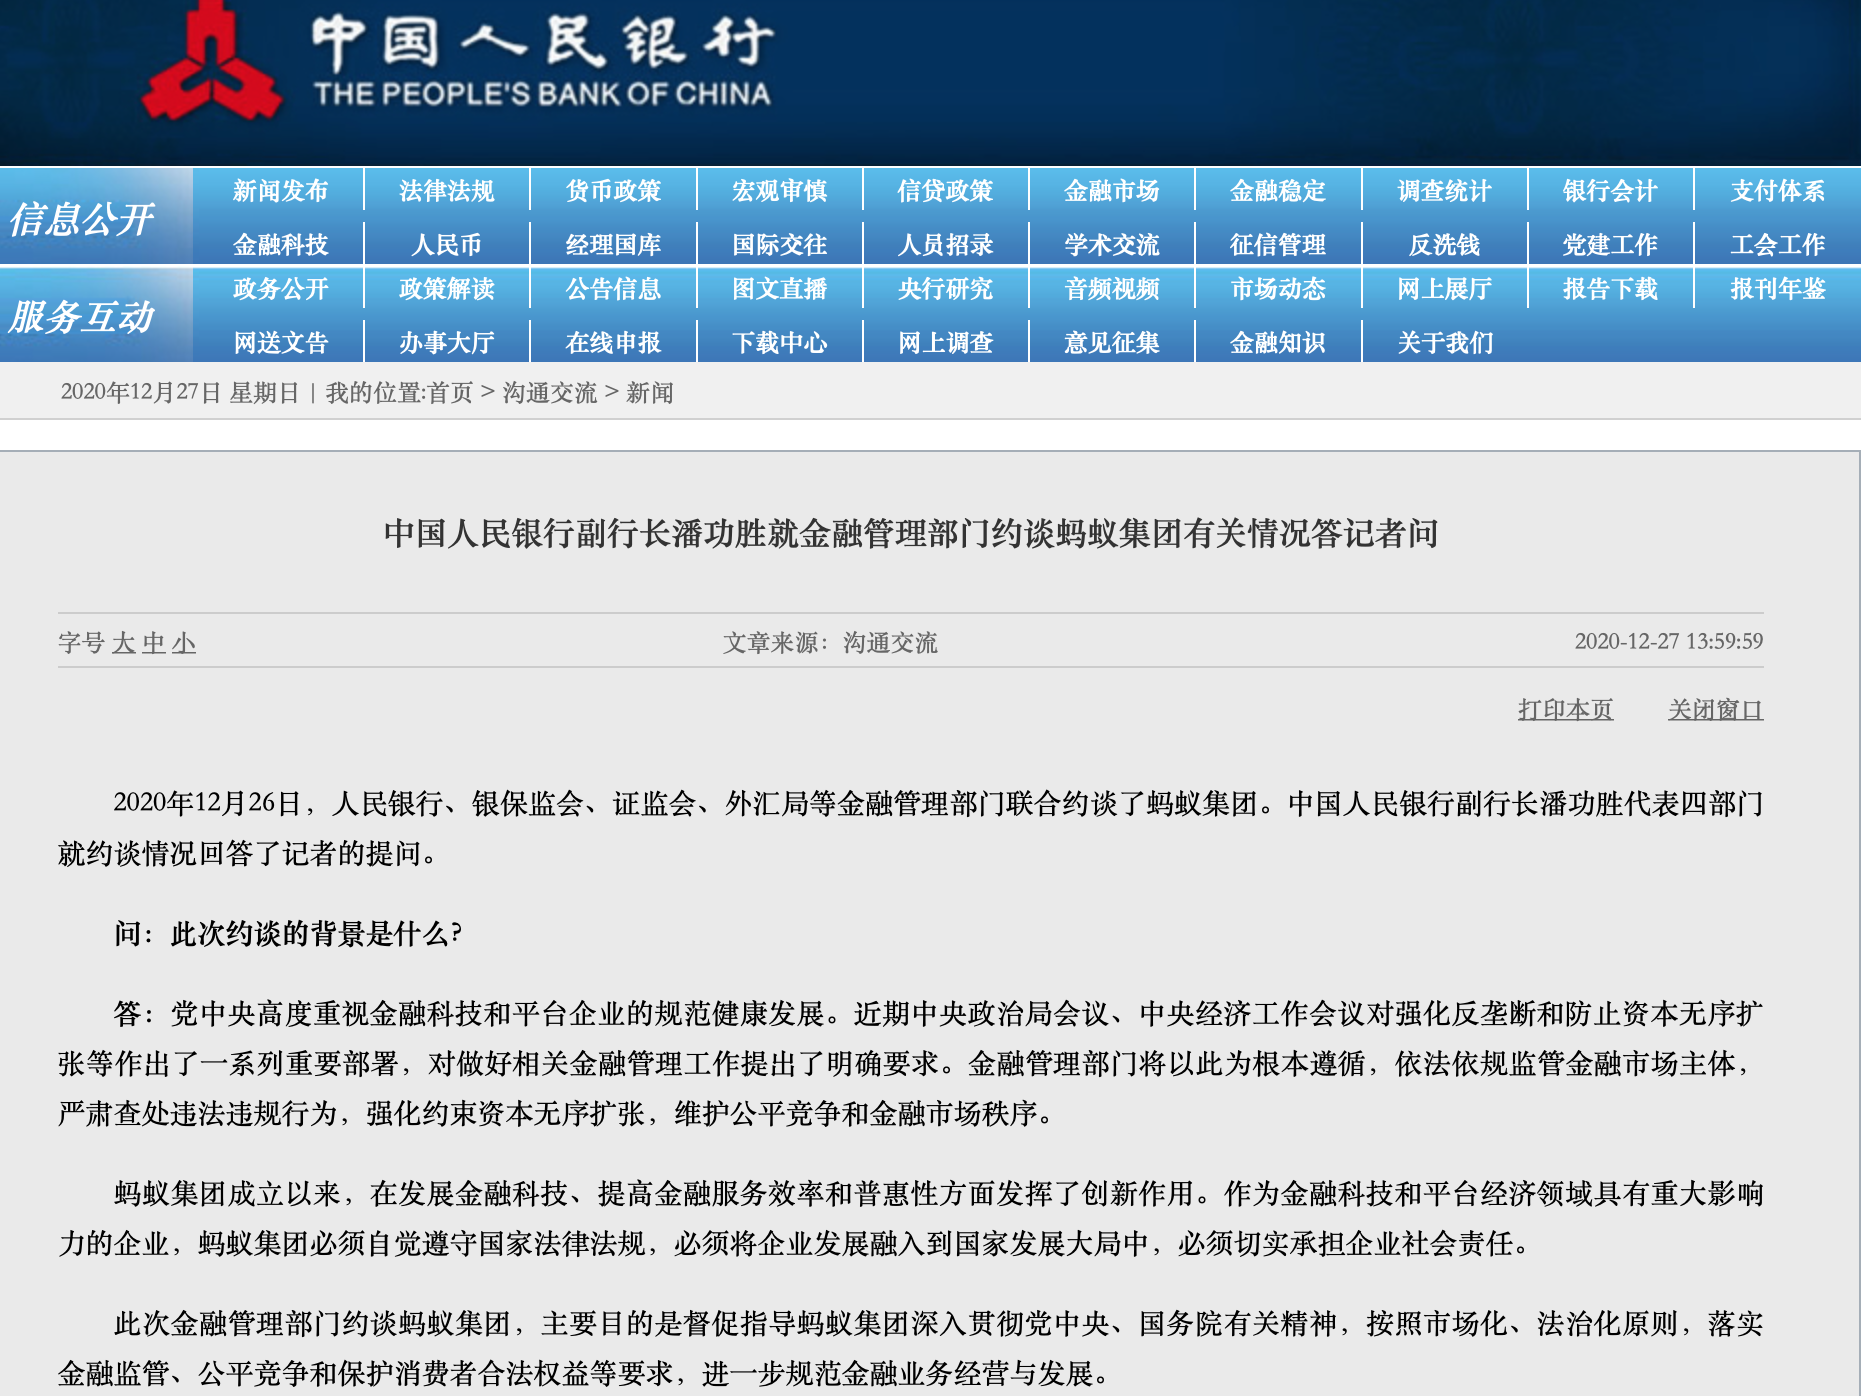Open 沟通交流 breadcrumb link

tap(549, 393)
